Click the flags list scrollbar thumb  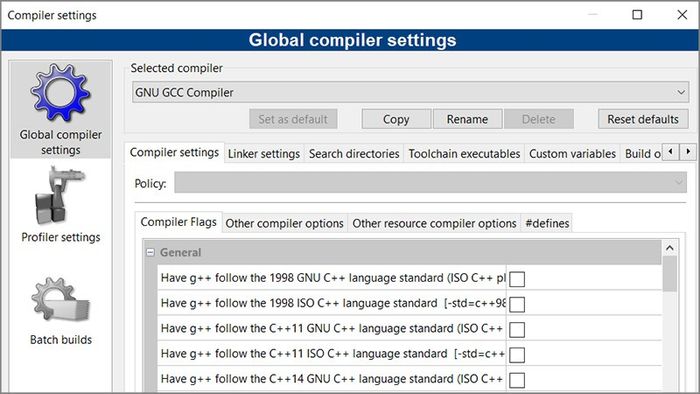pyautogui.click(x=670, y=274)
